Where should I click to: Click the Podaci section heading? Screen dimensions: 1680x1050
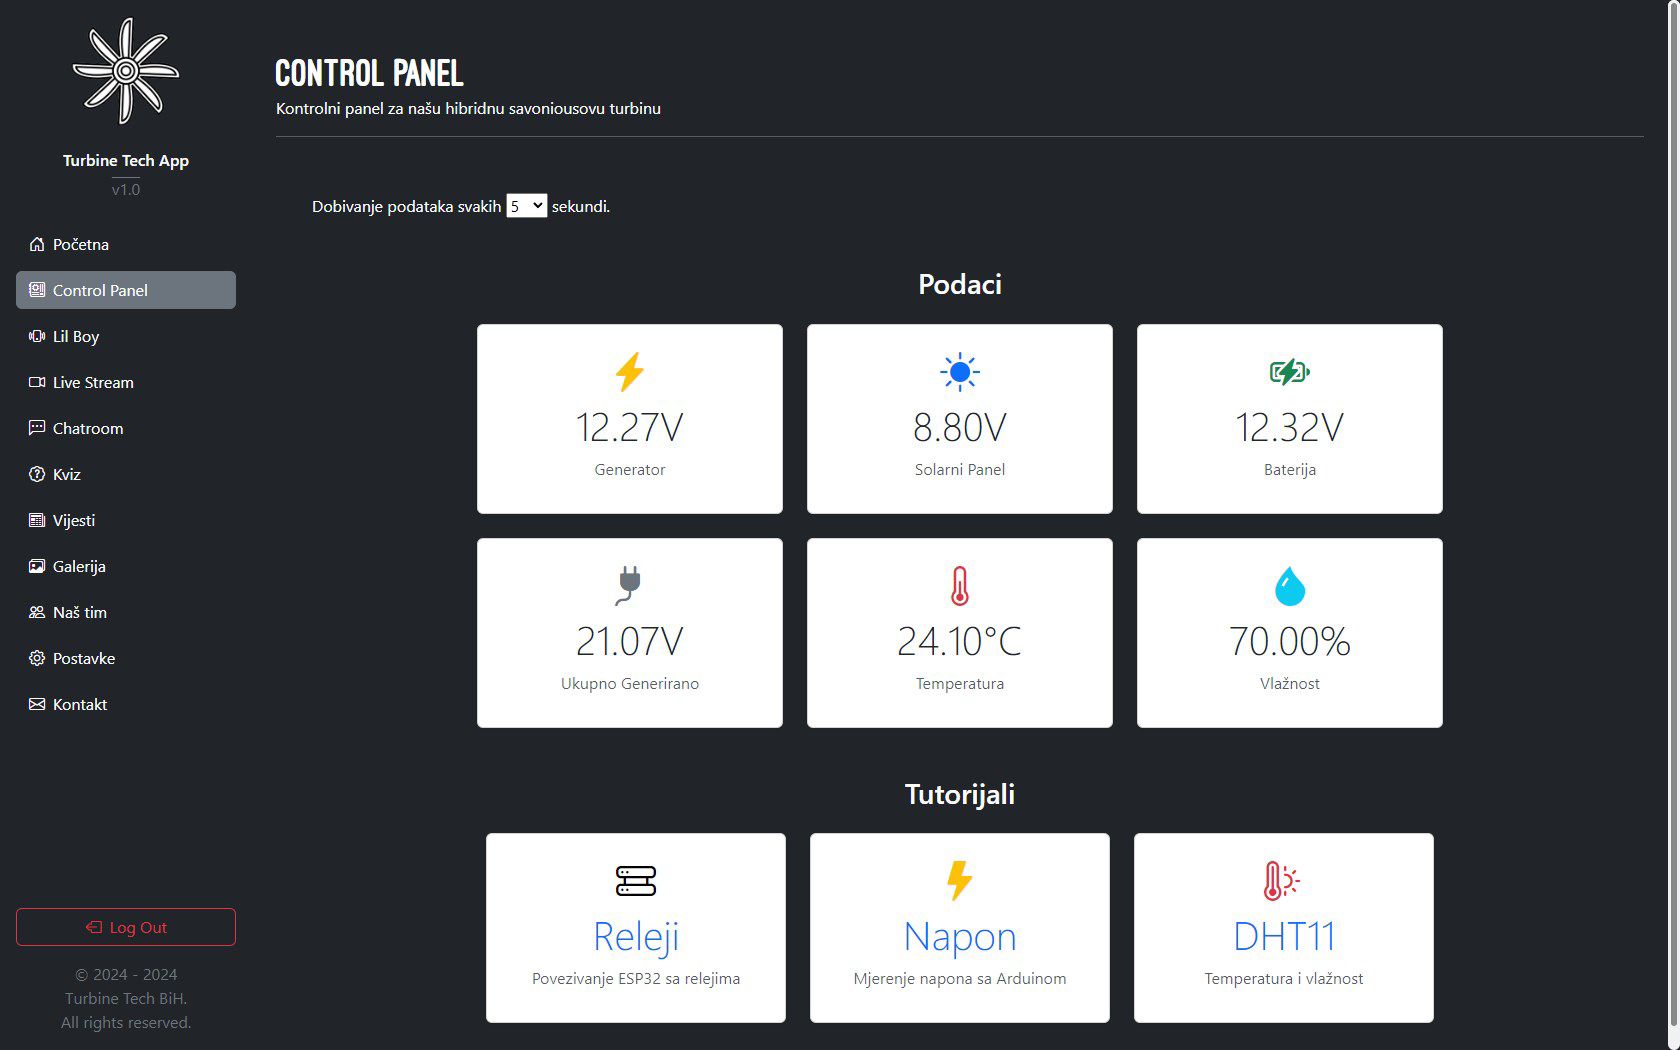pyautogui.click(x=960, y=284)
